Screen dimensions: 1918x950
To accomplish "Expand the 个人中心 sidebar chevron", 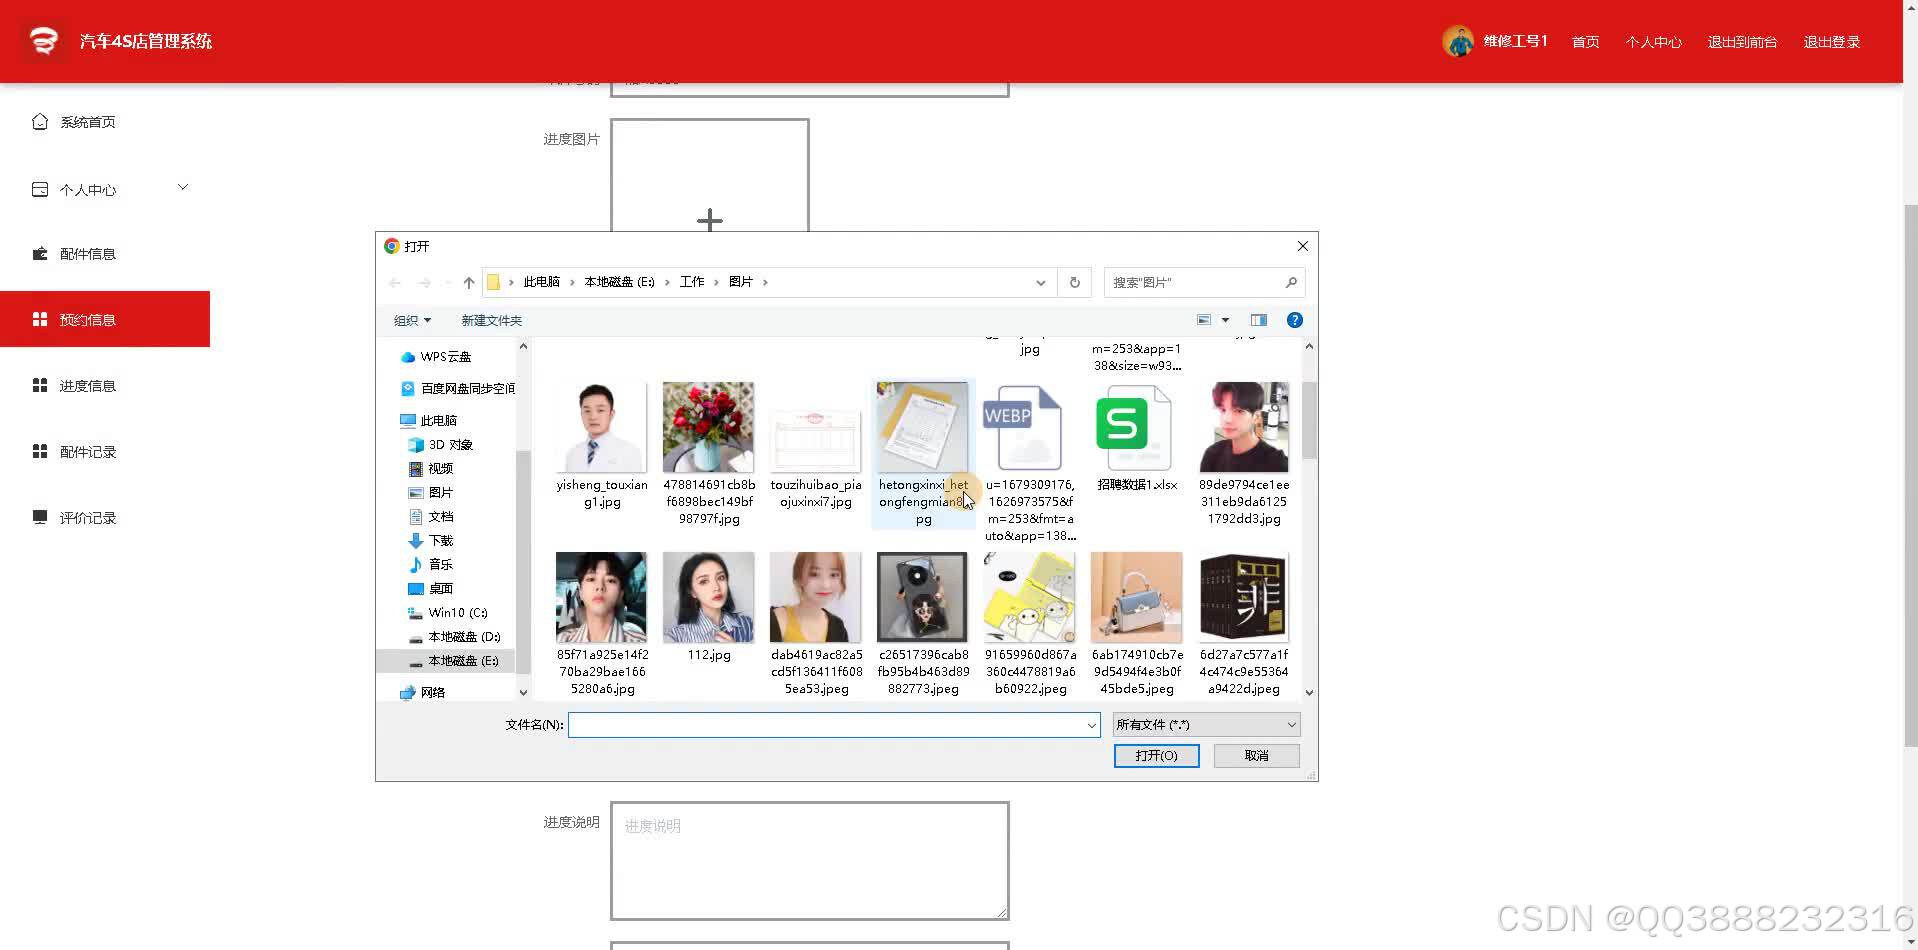I will 182,186.
